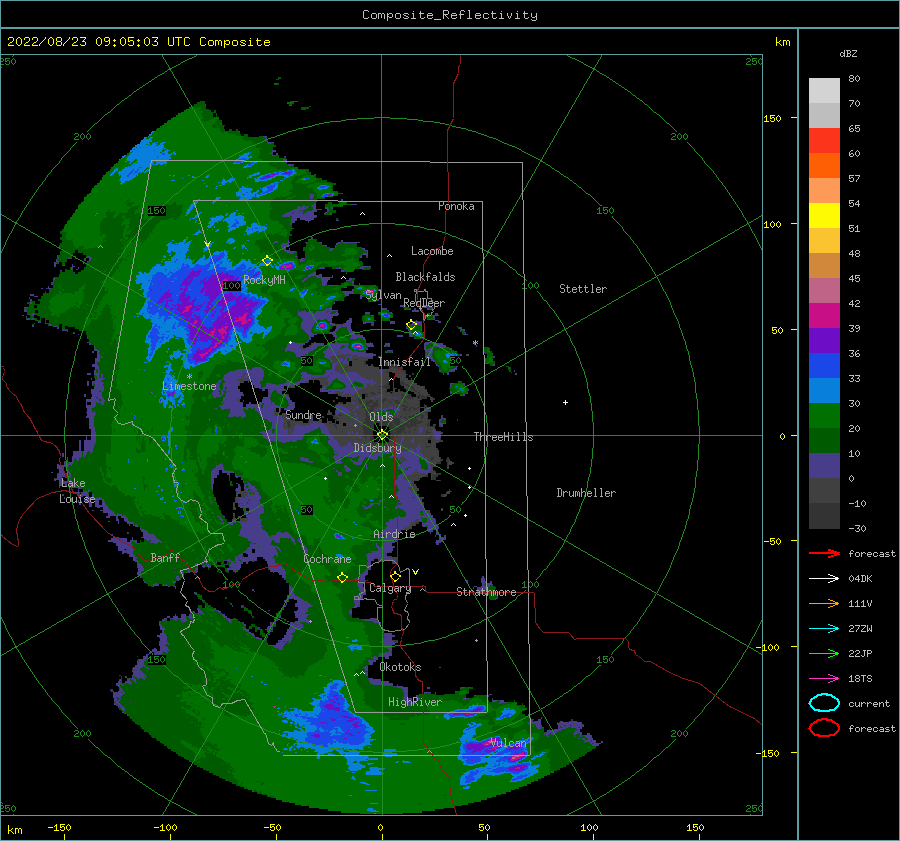This screenshot has height=841, width=900.
Task: Click the yellow diamond marker near RockyMH
Action: tap(267, 261)
